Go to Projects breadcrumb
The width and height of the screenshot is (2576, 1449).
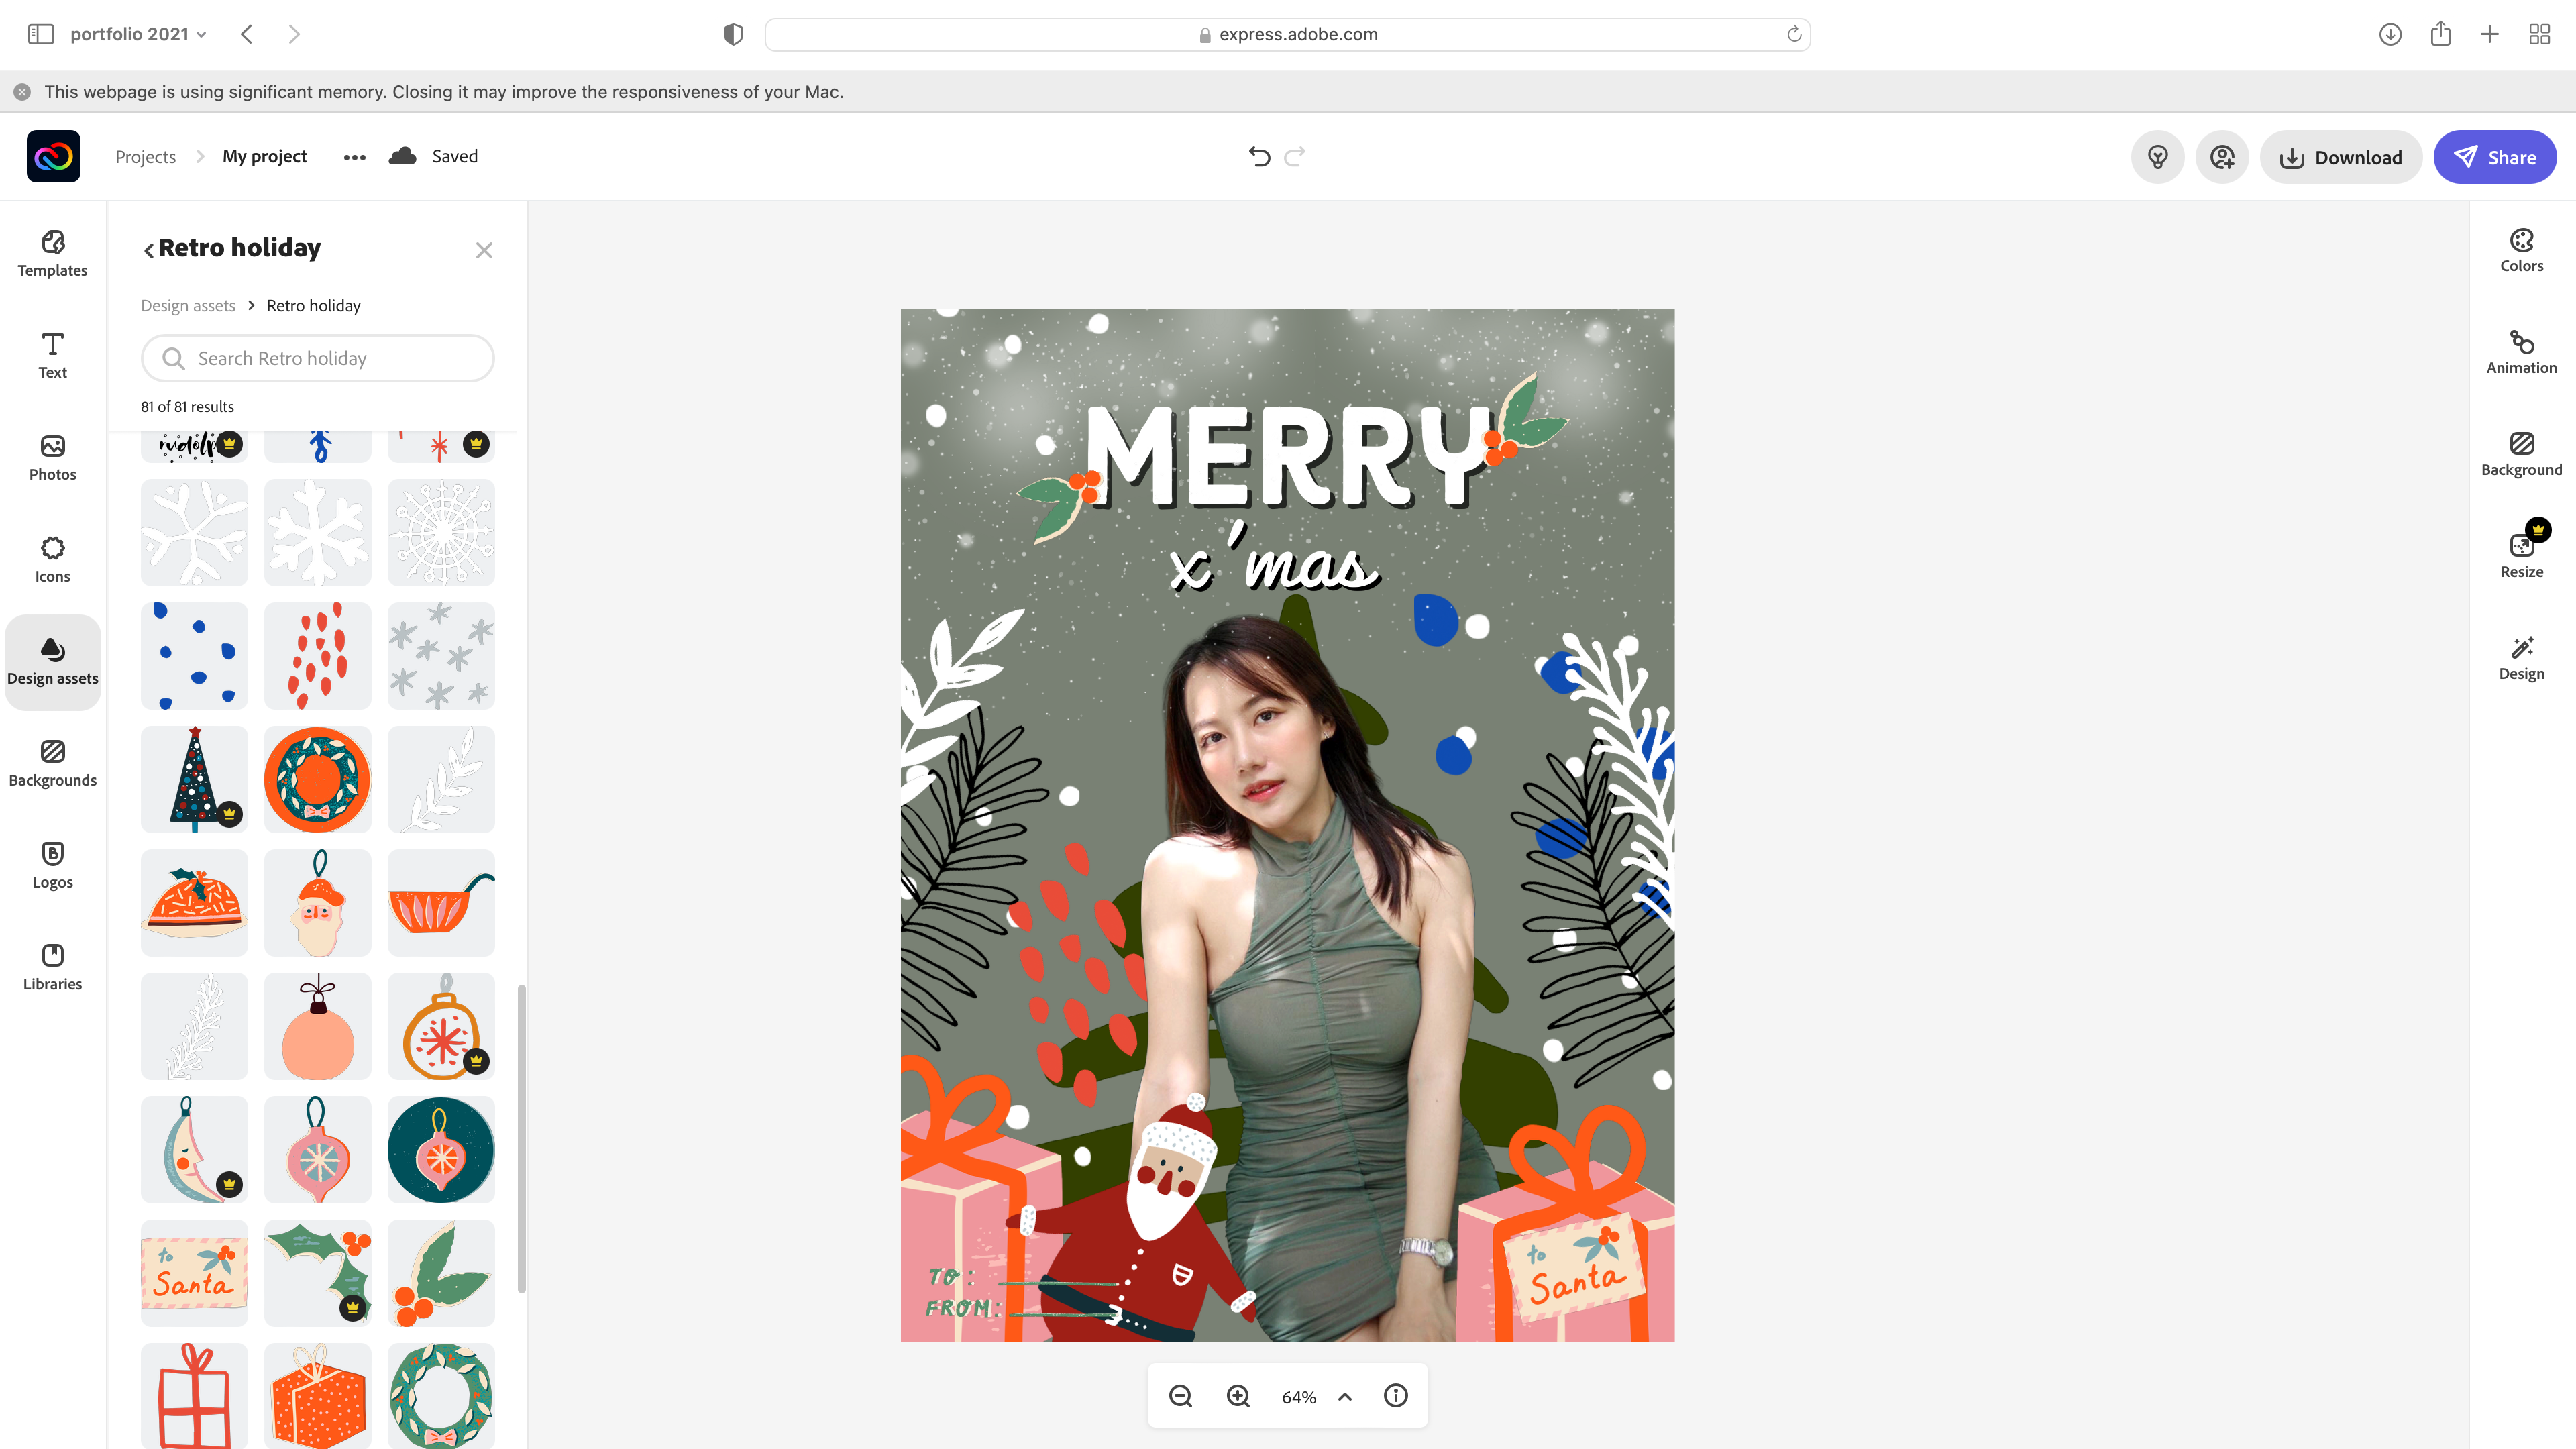(145, 157)
